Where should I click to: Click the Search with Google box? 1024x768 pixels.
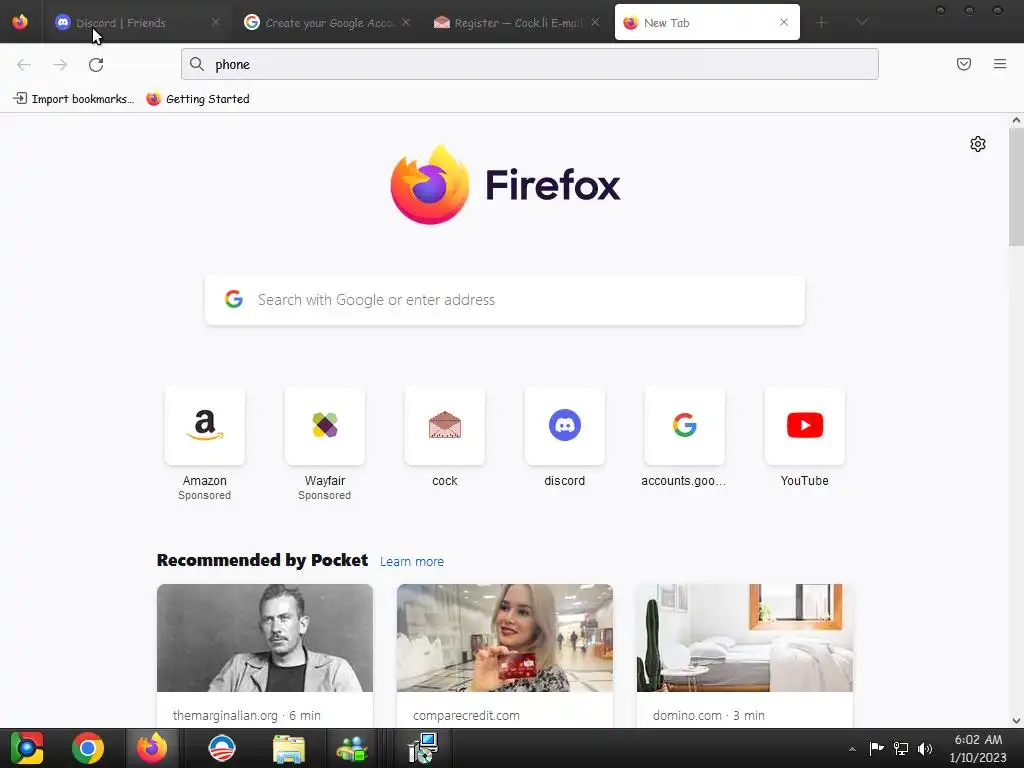click(505, 300)
